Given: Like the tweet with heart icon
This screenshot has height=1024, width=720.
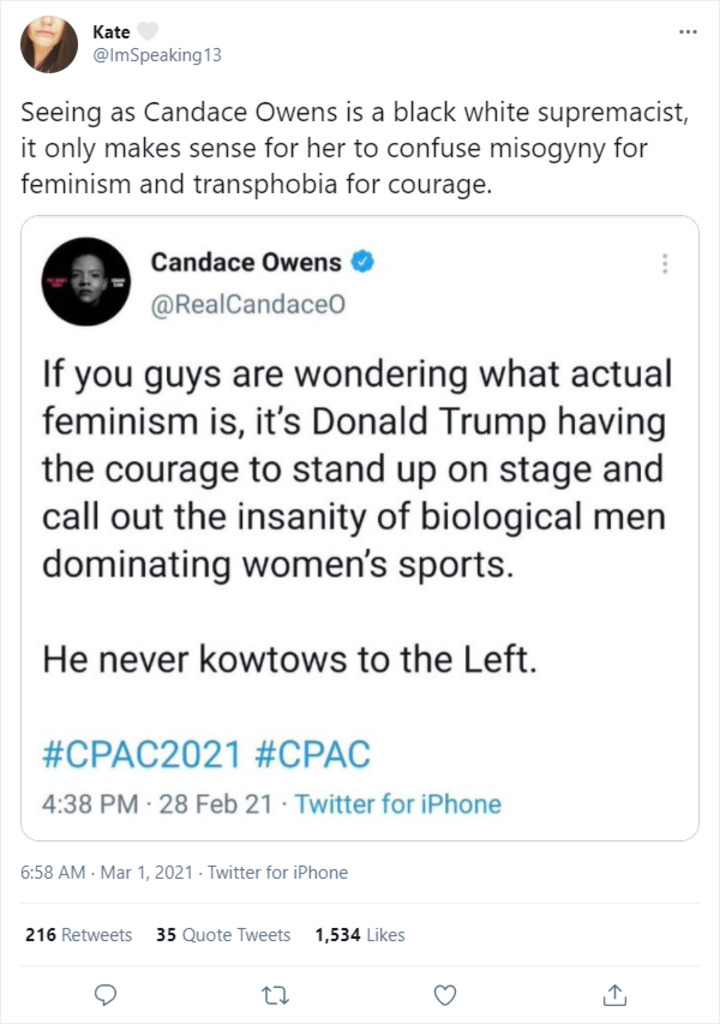Looking at the screenshot, I should (446, 994).
